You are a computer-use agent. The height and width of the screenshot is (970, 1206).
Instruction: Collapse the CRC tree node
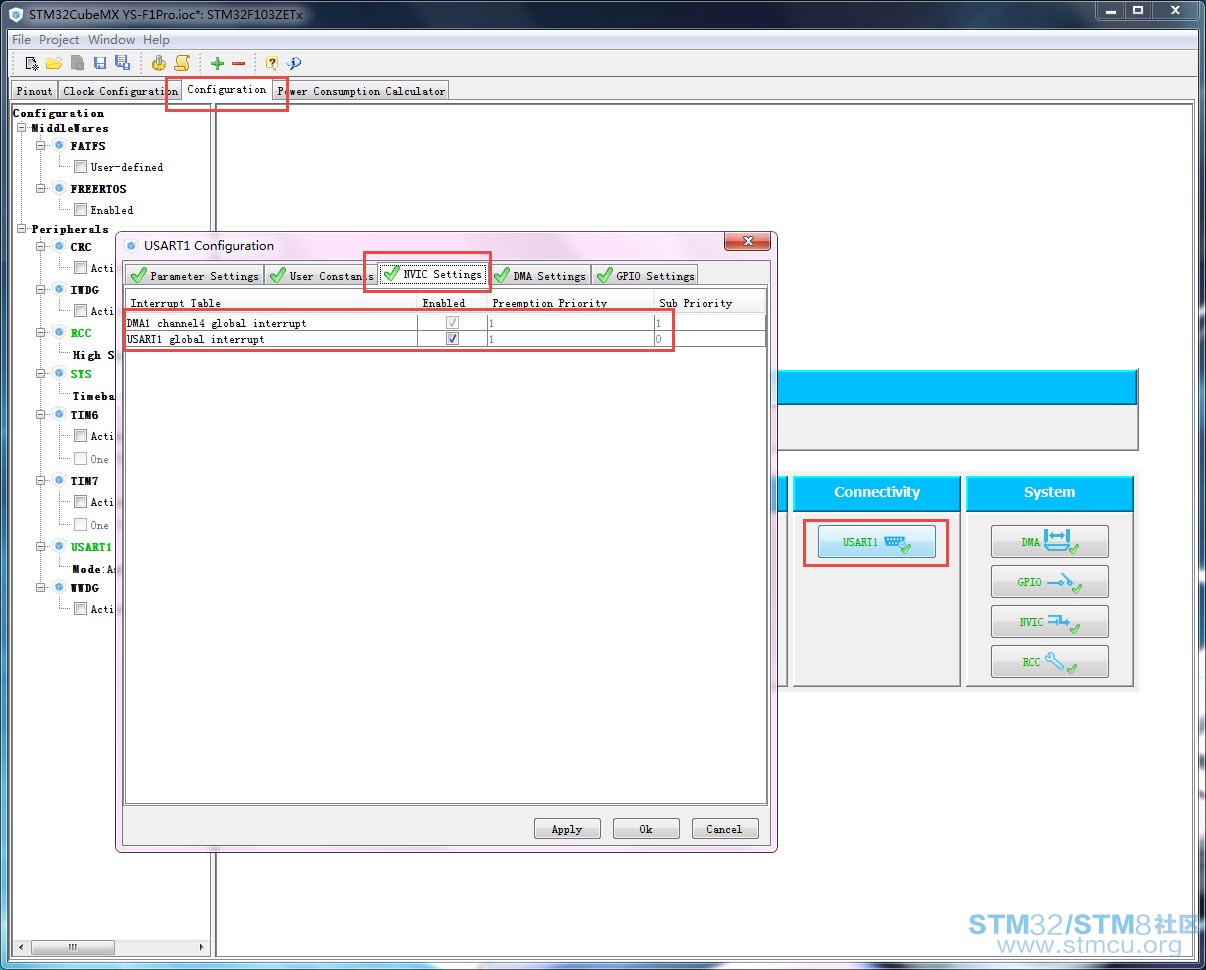[x=42, y=247]
